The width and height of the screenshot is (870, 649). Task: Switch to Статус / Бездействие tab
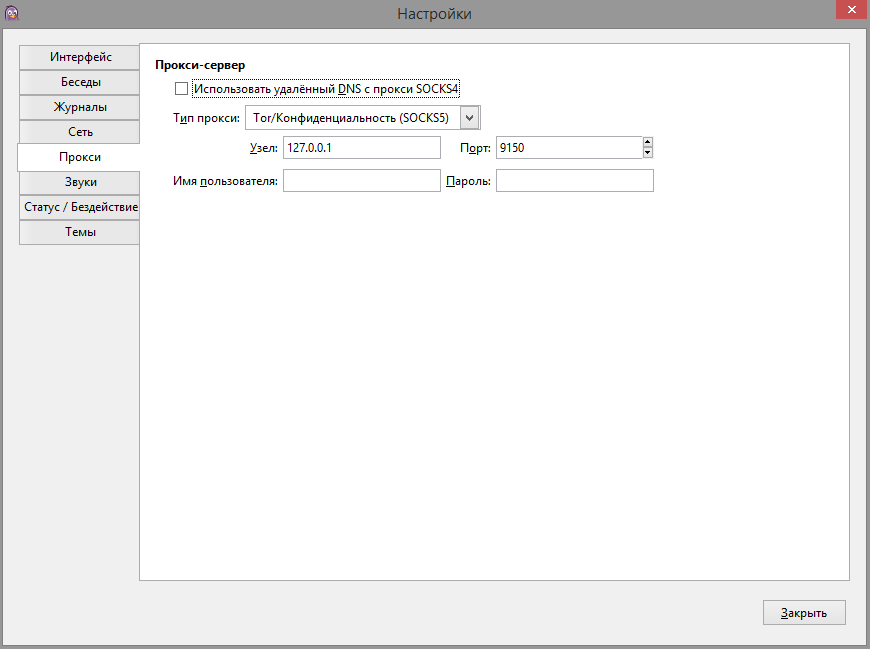pyautogui.click(x=80, y=207)
